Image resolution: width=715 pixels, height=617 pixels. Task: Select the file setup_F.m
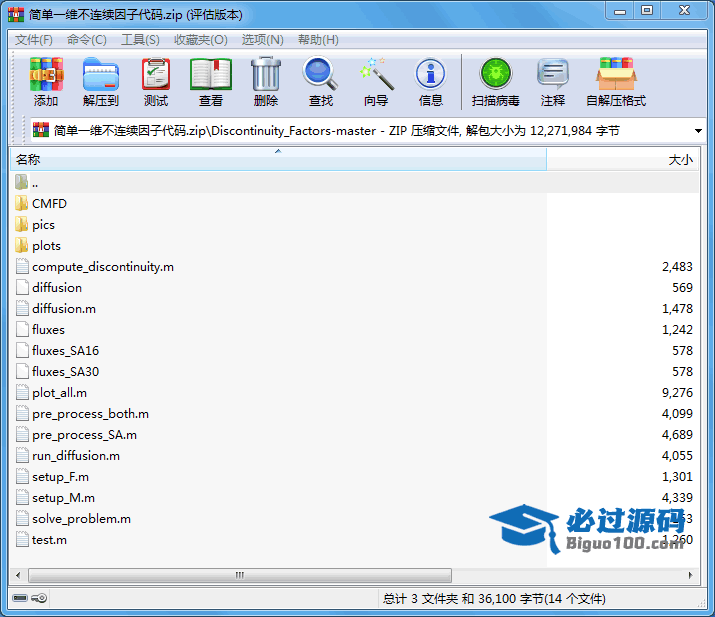click(x=60, y=477)
